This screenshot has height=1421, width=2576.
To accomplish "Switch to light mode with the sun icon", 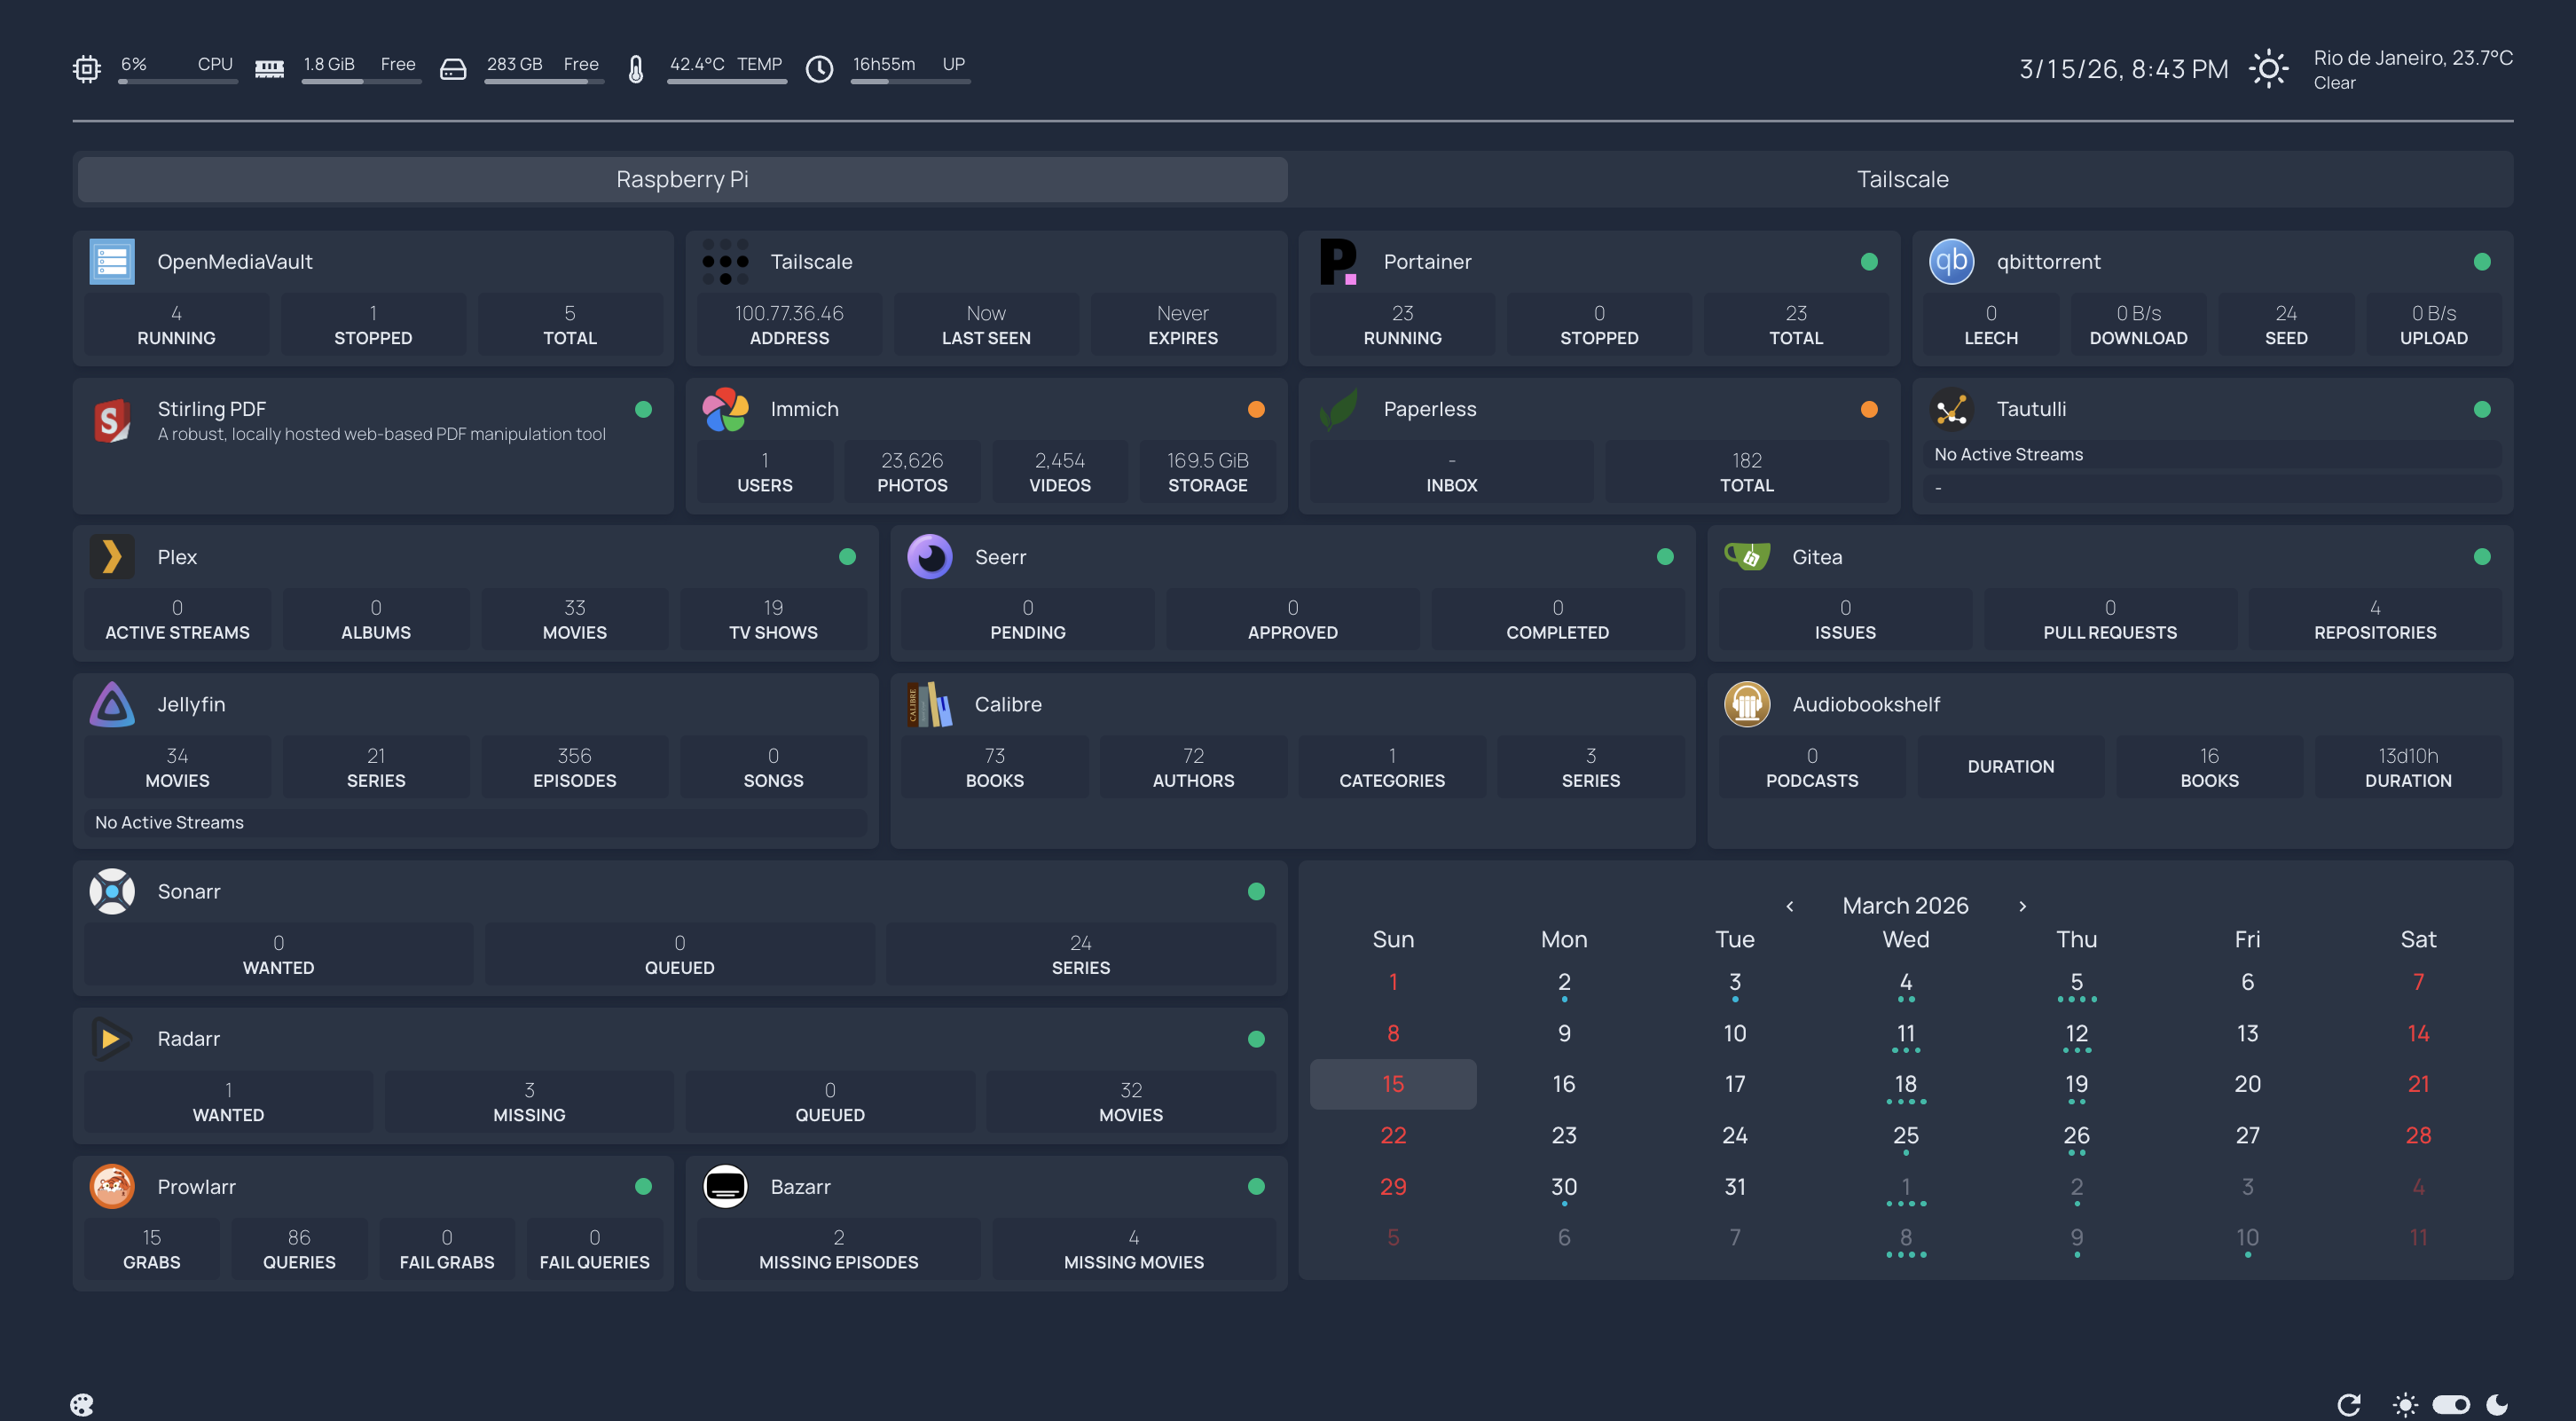I will (x=2405, y=1404).
